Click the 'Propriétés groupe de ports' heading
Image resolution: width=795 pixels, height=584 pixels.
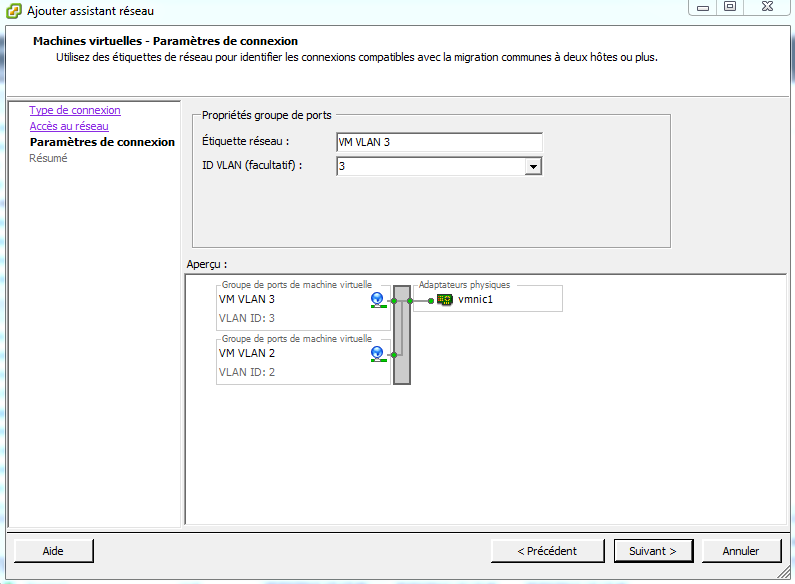(x=267, y=115)
